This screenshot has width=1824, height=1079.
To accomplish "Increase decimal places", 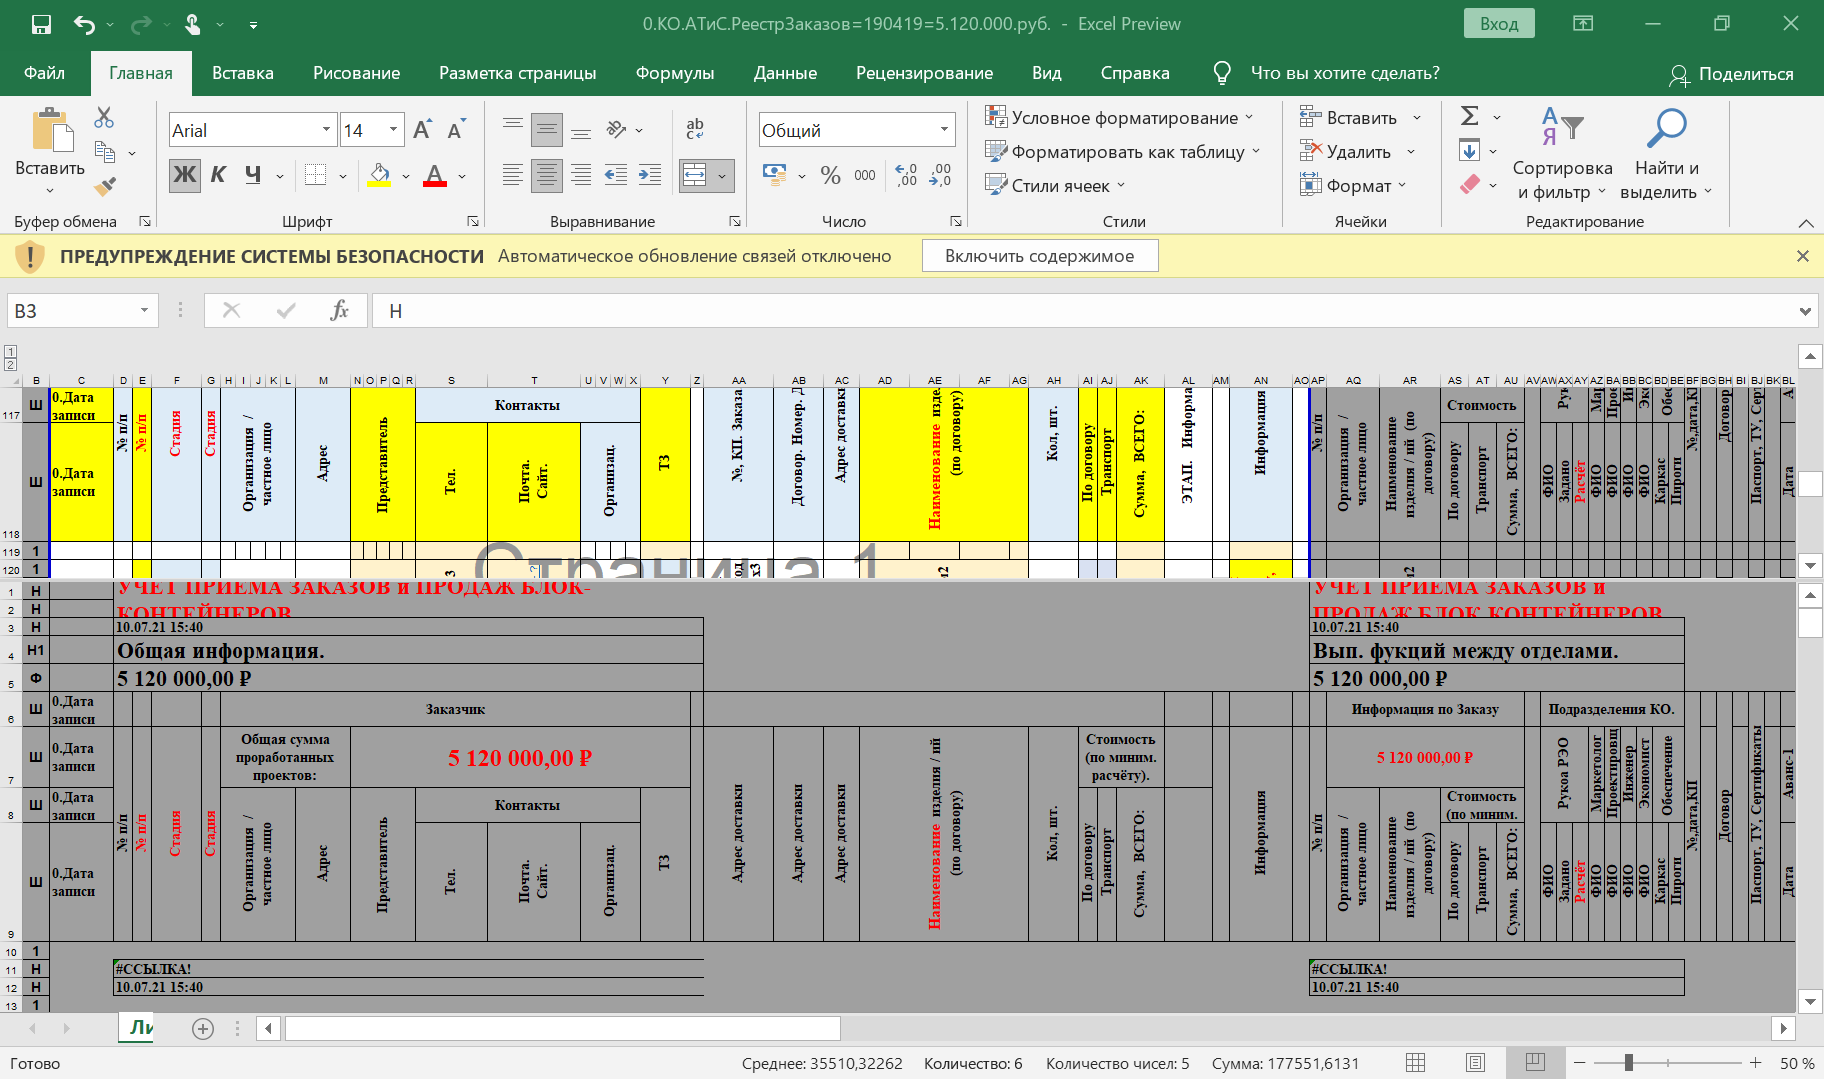I will [x=906, y=175].
